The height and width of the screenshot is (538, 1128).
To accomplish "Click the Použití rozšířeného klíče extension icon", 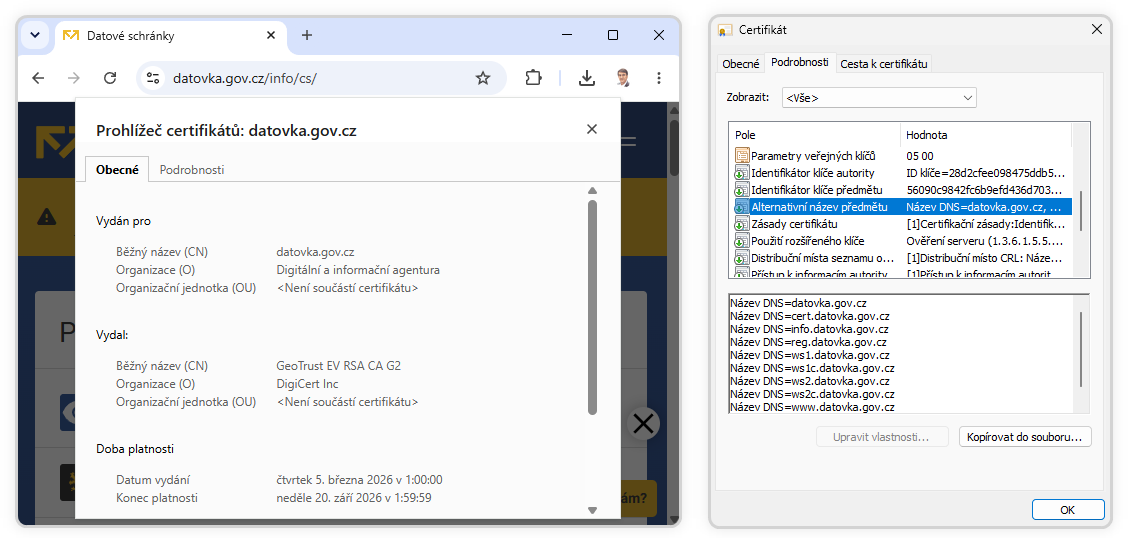I will (x=742, y=241).
